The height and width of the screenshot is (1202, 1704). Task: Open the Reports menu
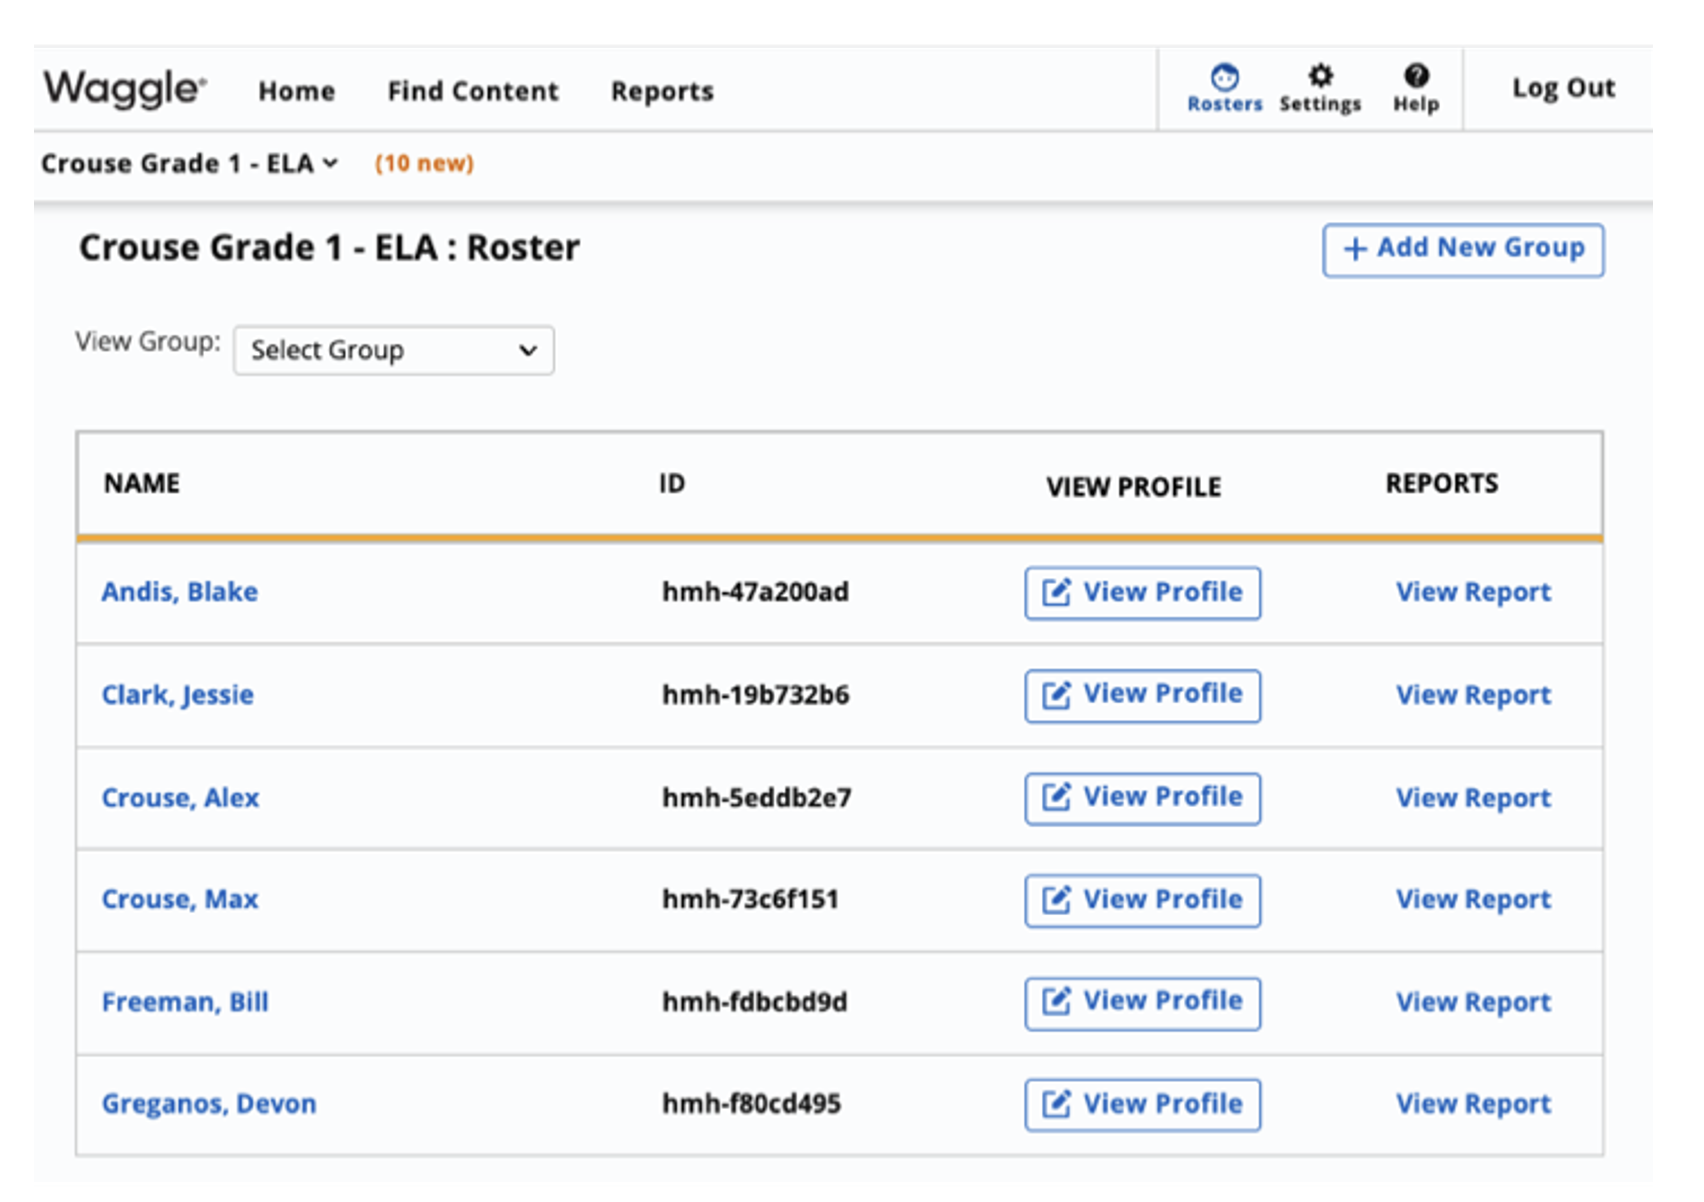pos(662,91)
